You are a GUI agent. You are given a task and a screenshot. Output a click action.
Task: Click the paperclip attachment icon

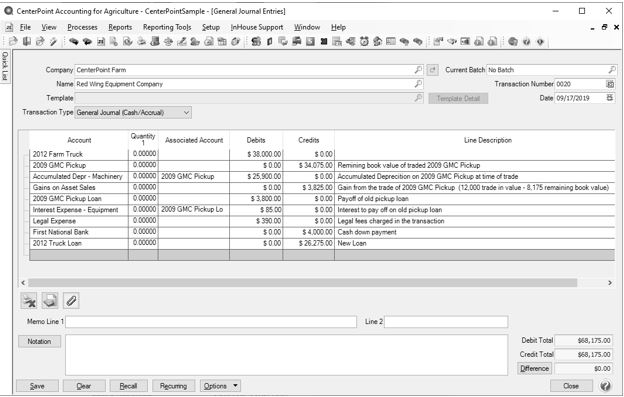click(71, 301)
